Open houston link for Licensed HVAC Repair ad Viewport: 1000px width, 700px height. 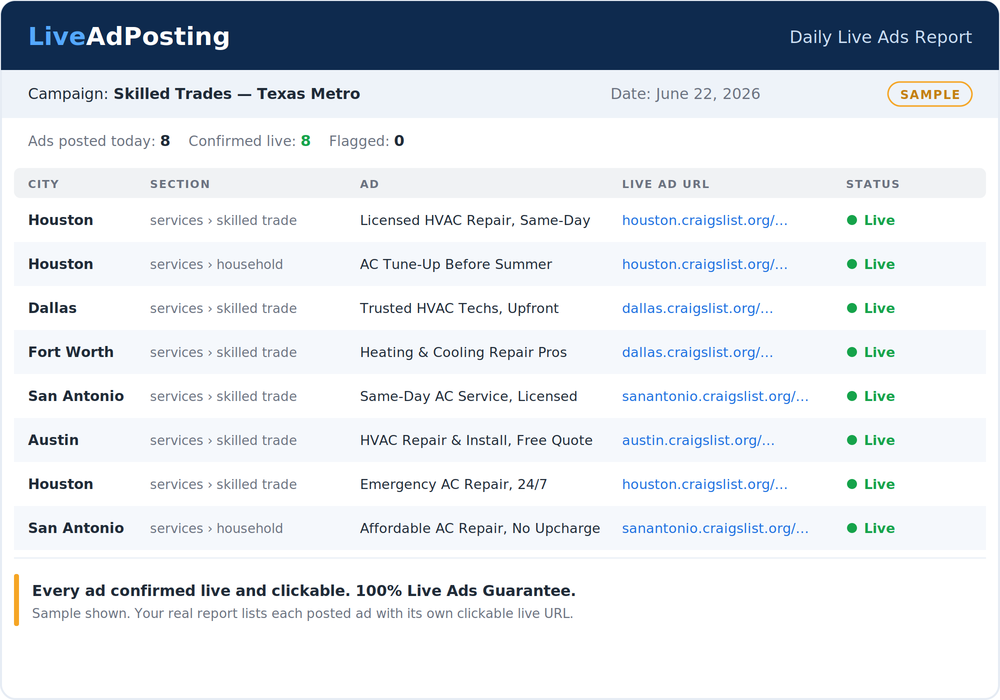tap(704, 220)
